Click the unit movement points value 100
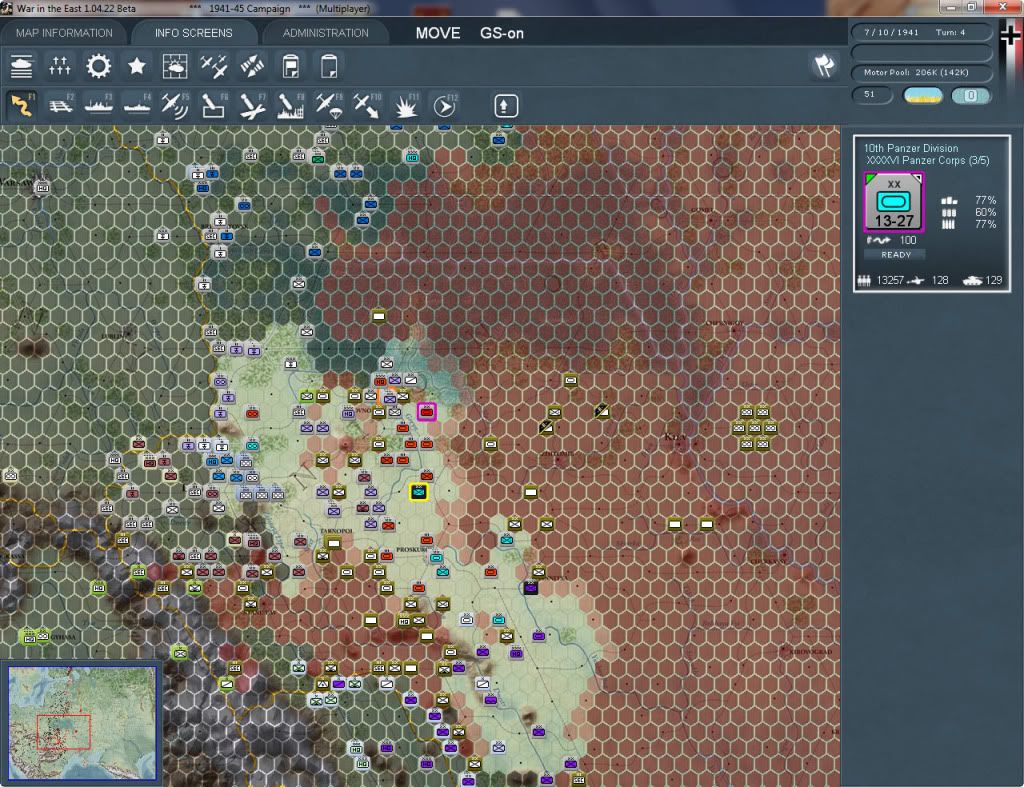Image resolution: width=1024 pixels, height=787 pixels. (908, 240)
